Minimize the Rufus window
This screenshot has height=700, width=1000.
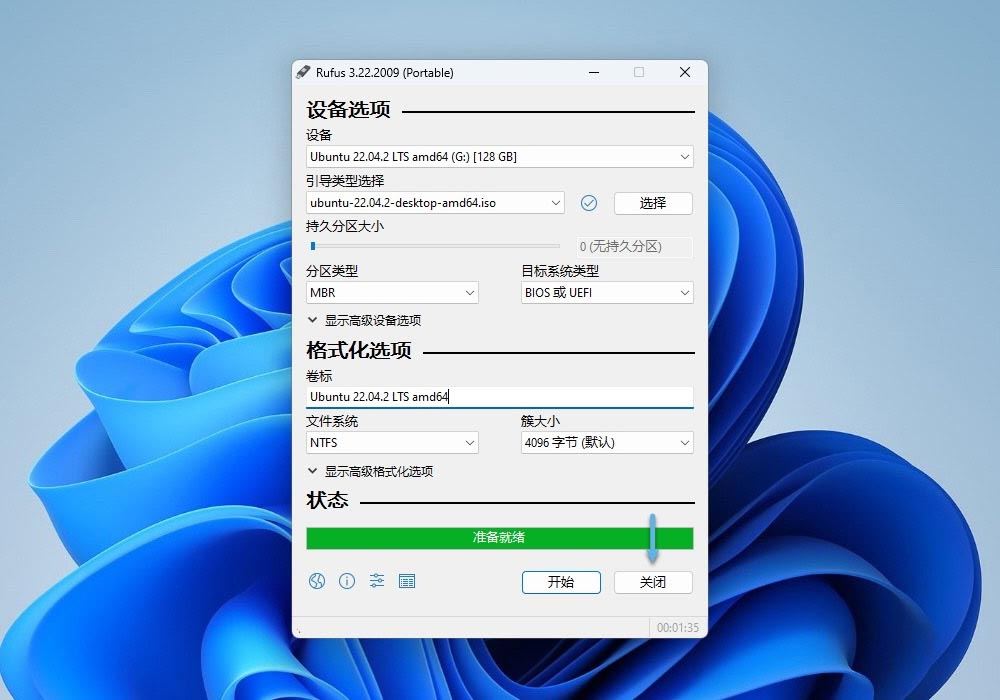tap(593, 72)
